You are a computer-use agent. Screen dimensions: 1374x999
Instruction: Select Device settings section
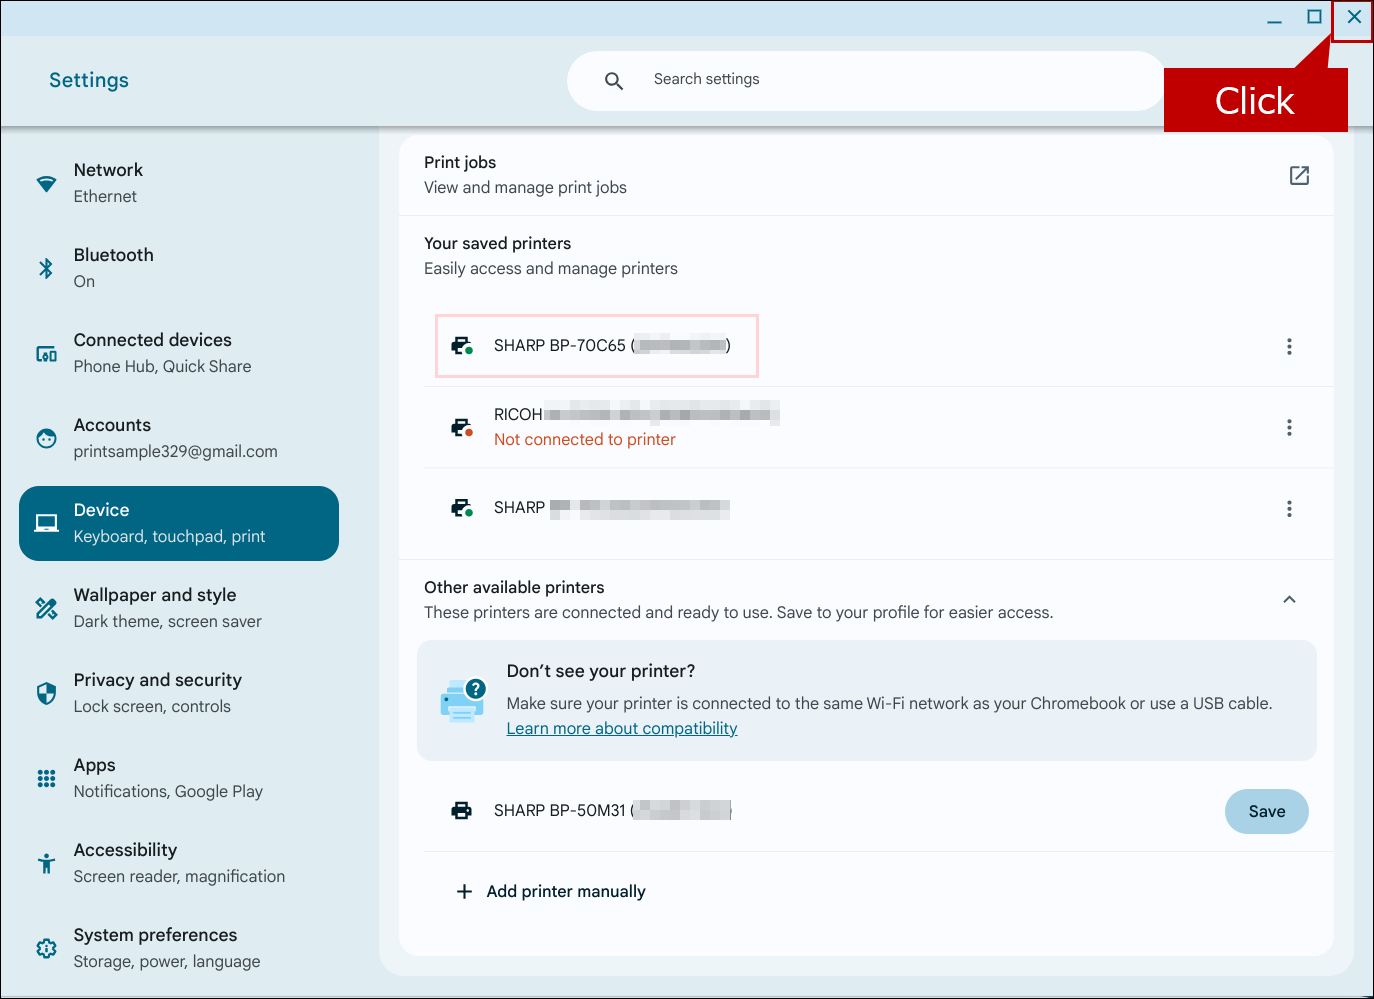click(x=179, y=523)
